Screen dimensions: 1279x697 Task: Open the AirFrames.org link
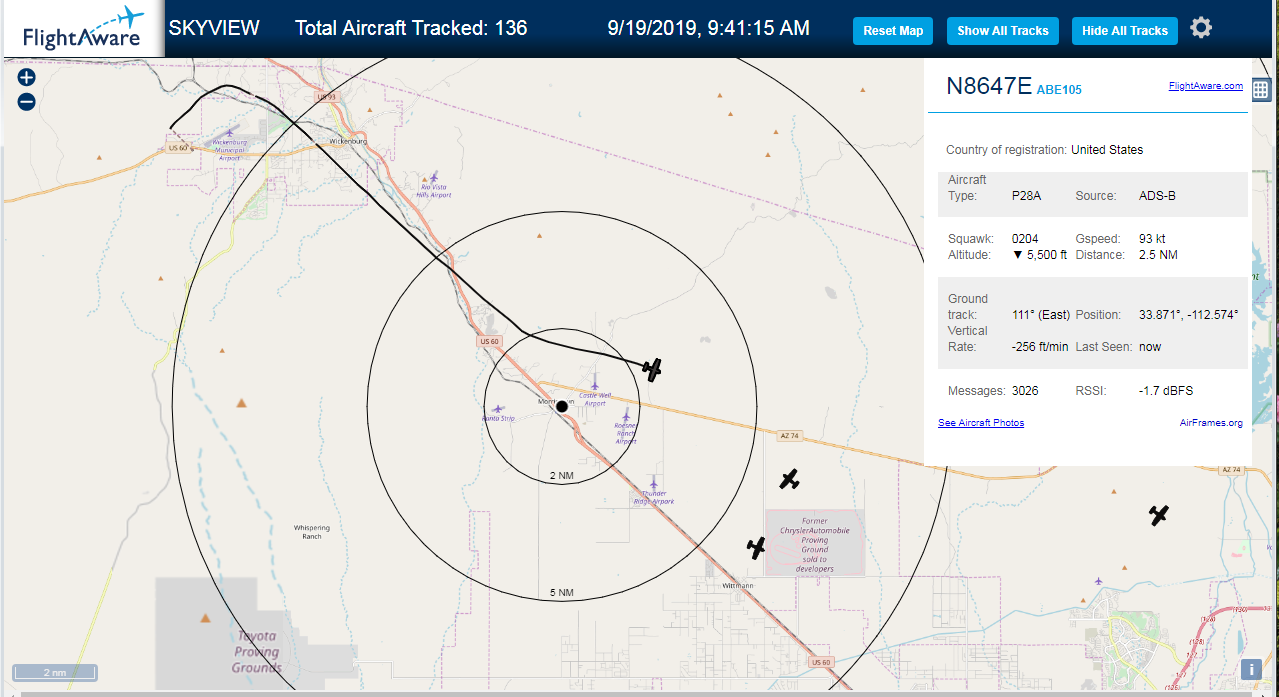(x=1211, y=423)
